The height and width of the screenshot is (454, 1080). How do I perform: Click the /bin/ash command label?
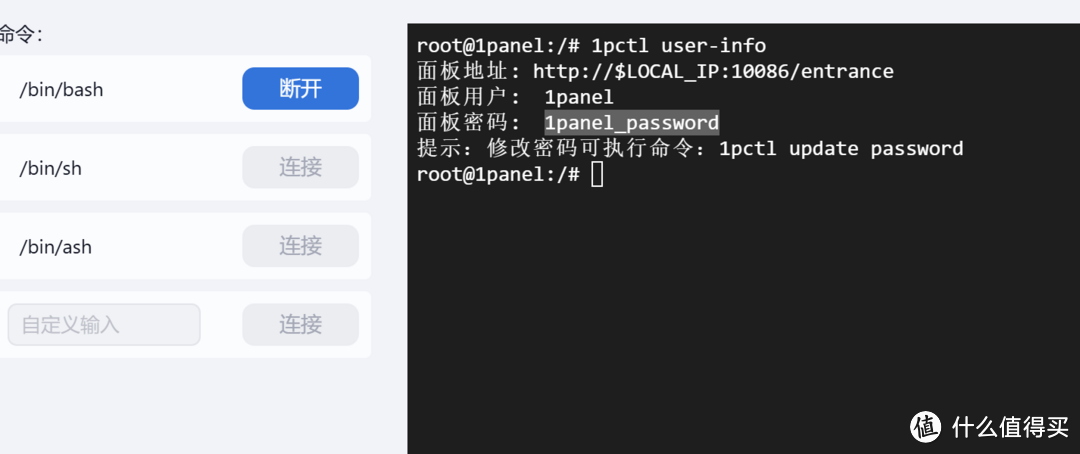55,246
